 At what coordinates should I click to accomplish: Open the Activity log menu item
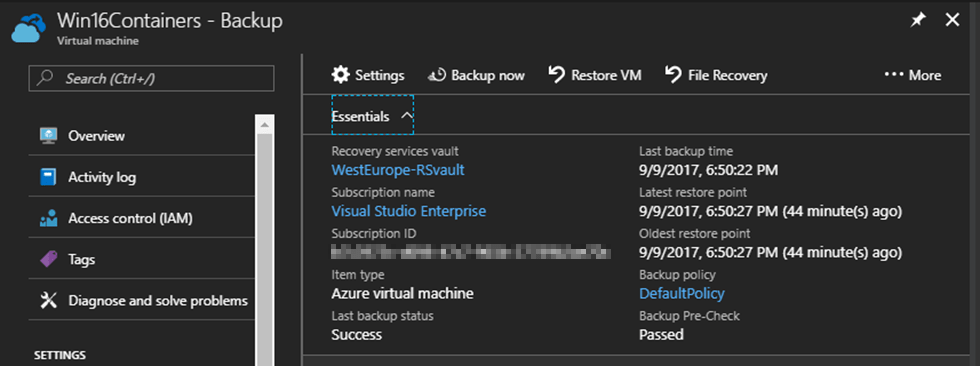coord(142,177)
